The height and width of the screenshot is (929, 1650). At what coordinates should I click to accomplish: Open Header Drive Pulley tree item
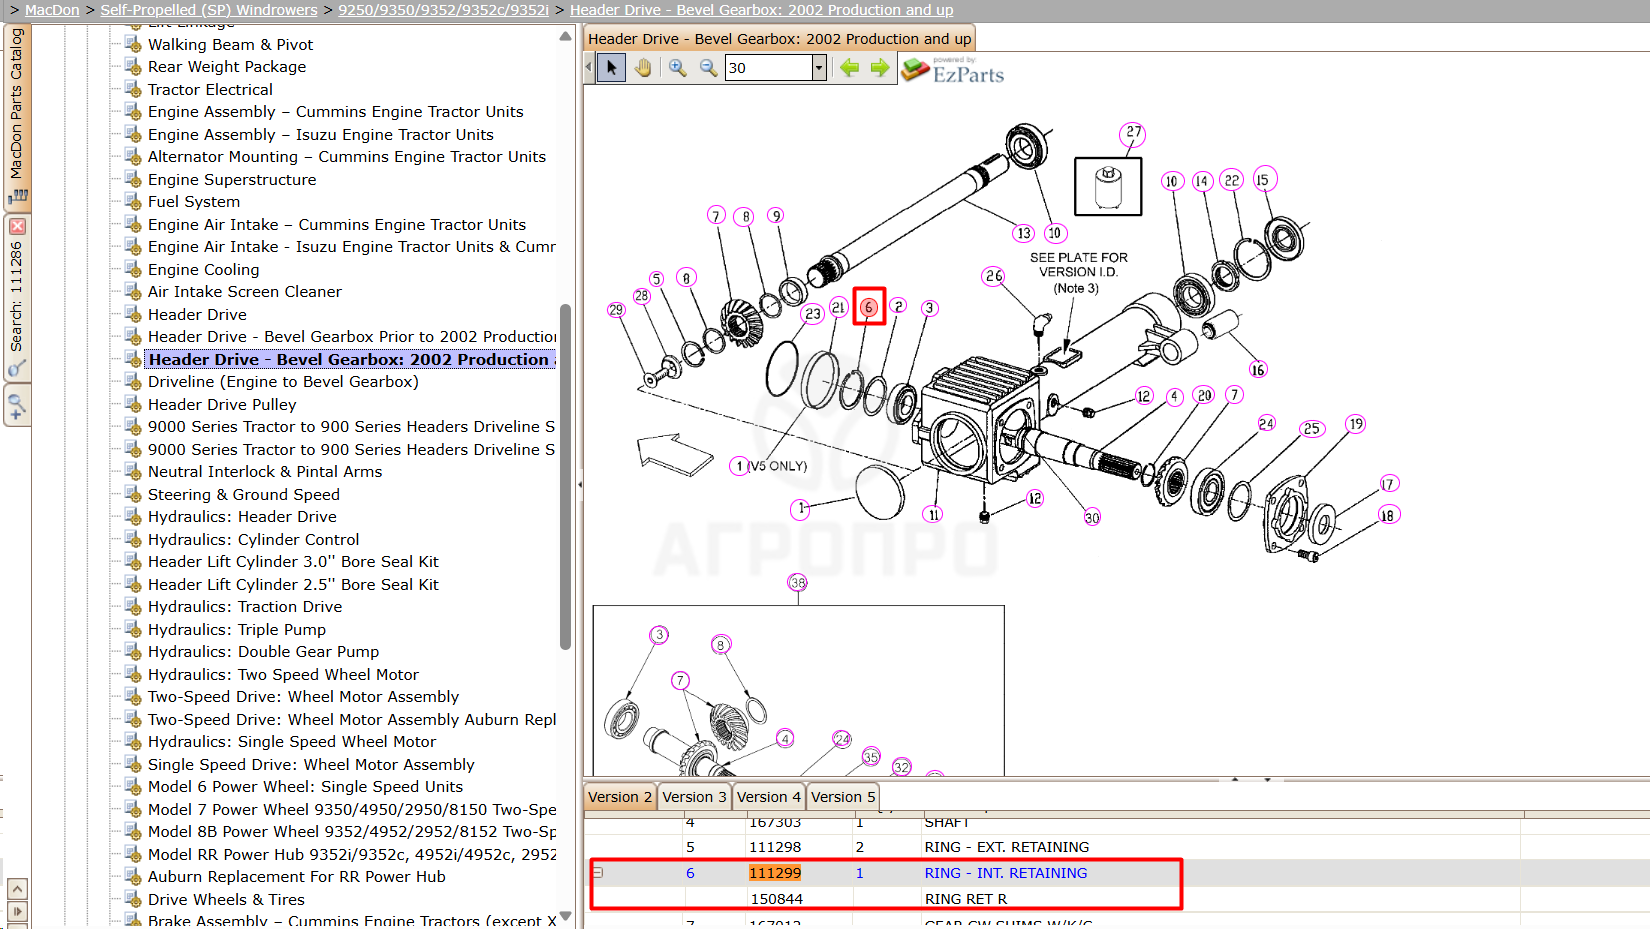222,405
